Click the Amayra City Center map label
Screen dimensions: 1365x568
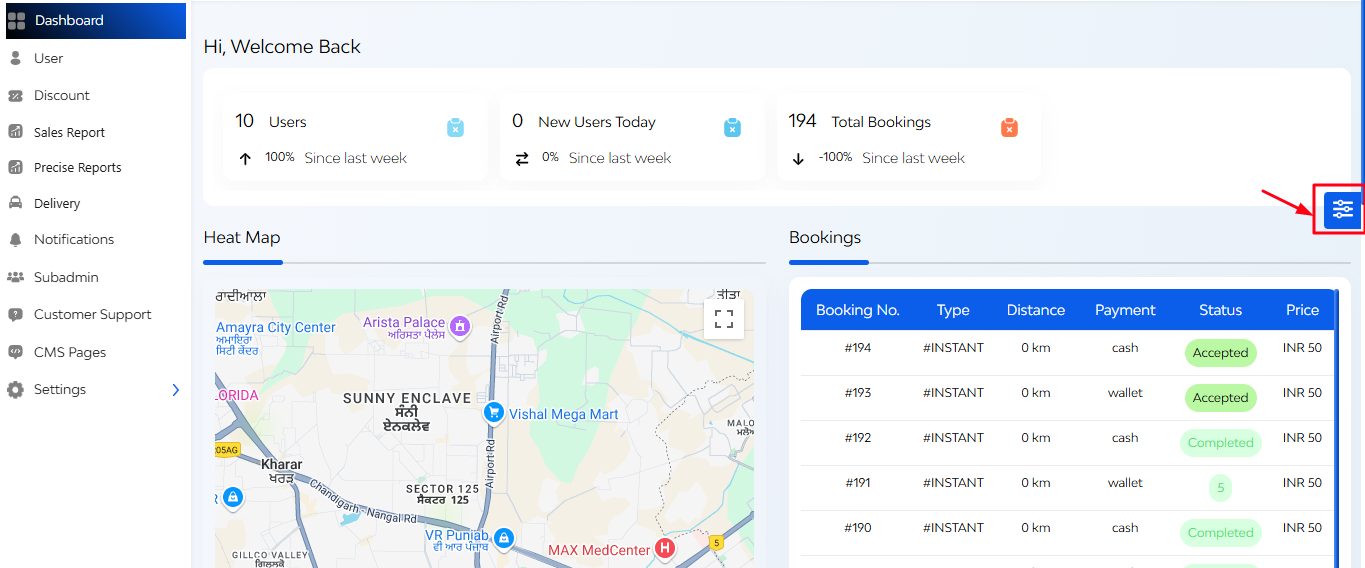[x=276, y=327]
